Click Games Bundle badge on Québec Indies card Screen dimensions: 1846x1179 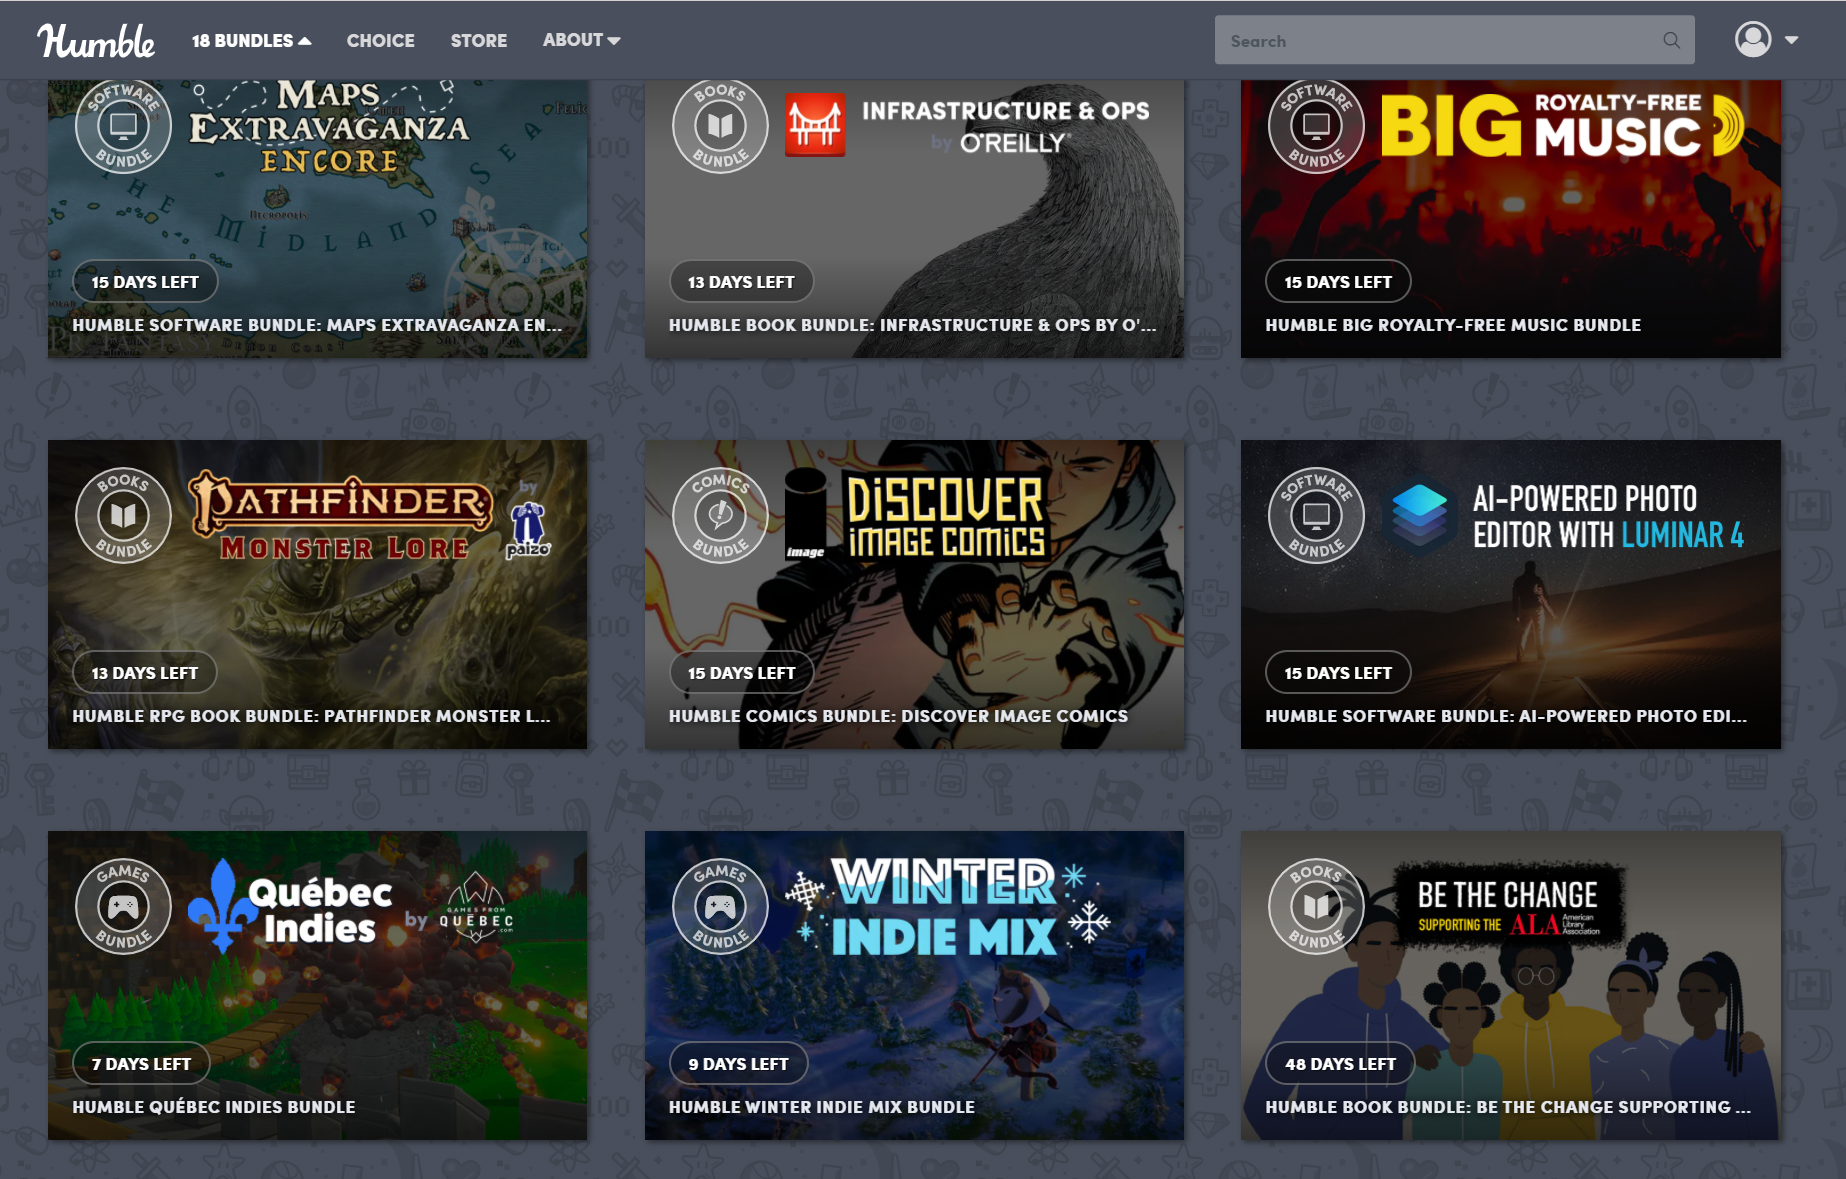[123, 906]
